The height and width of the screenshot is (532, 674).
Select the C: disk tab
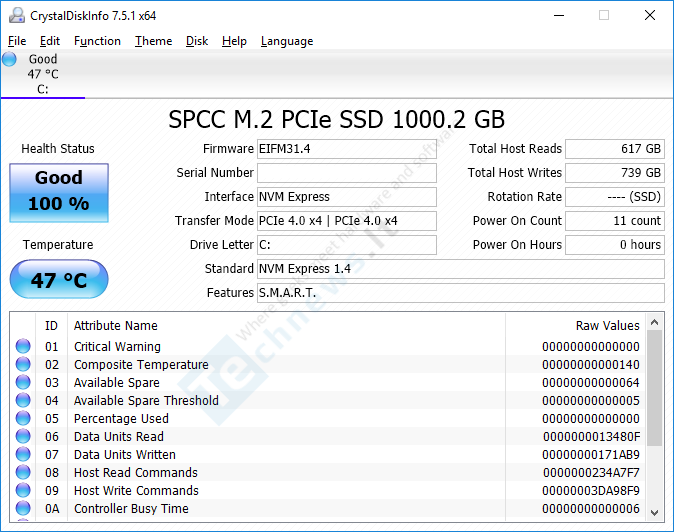click(43, 74)
